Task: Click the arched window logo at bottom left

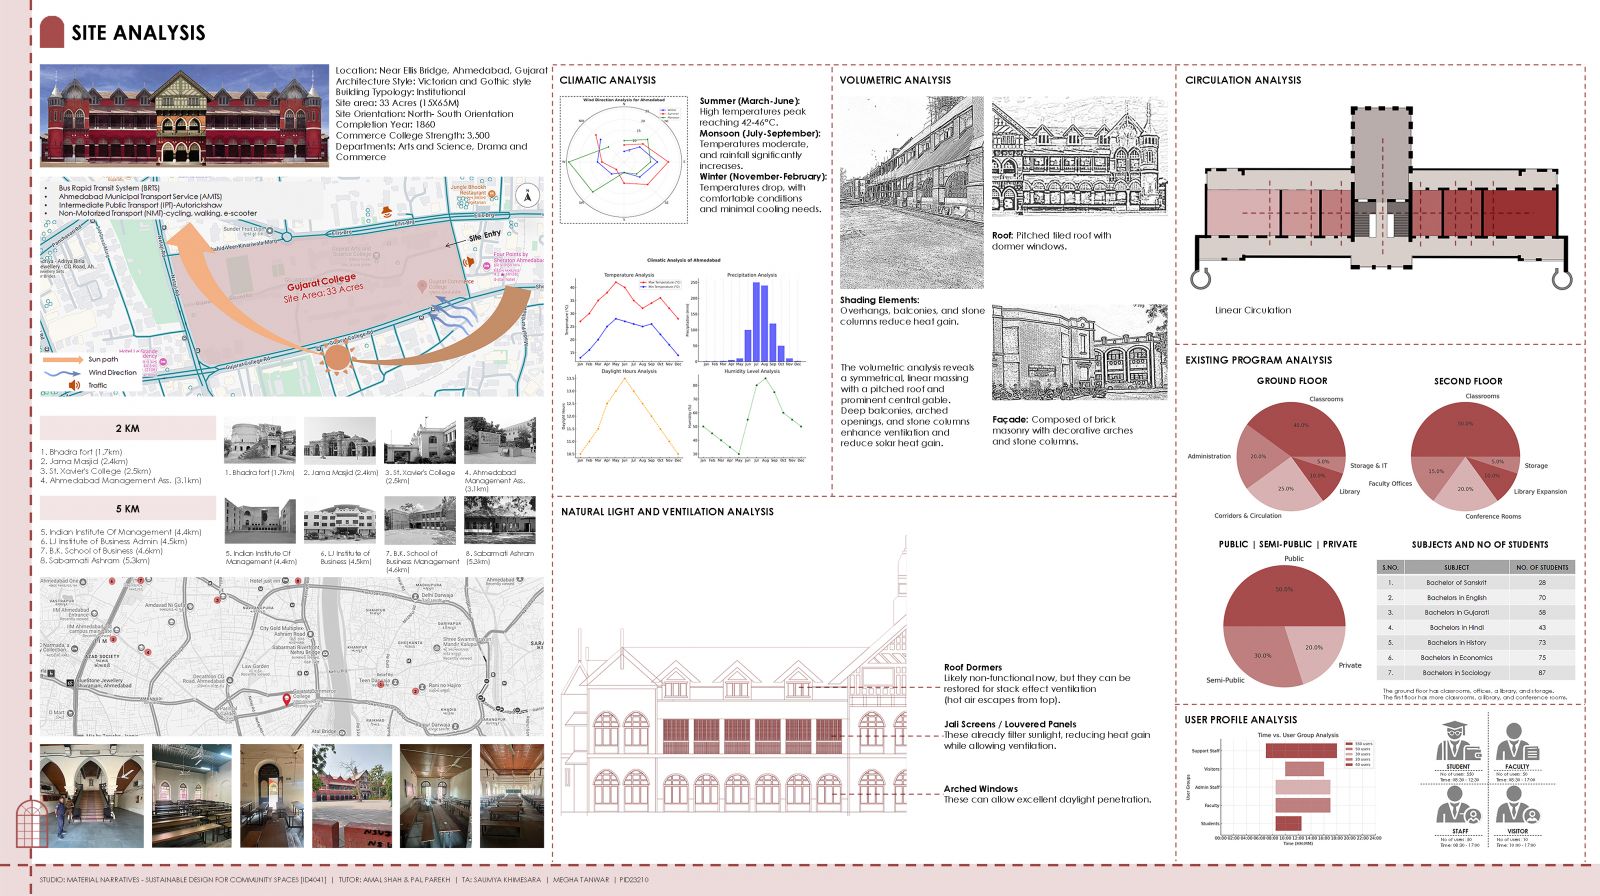Action: pos(33,825)
